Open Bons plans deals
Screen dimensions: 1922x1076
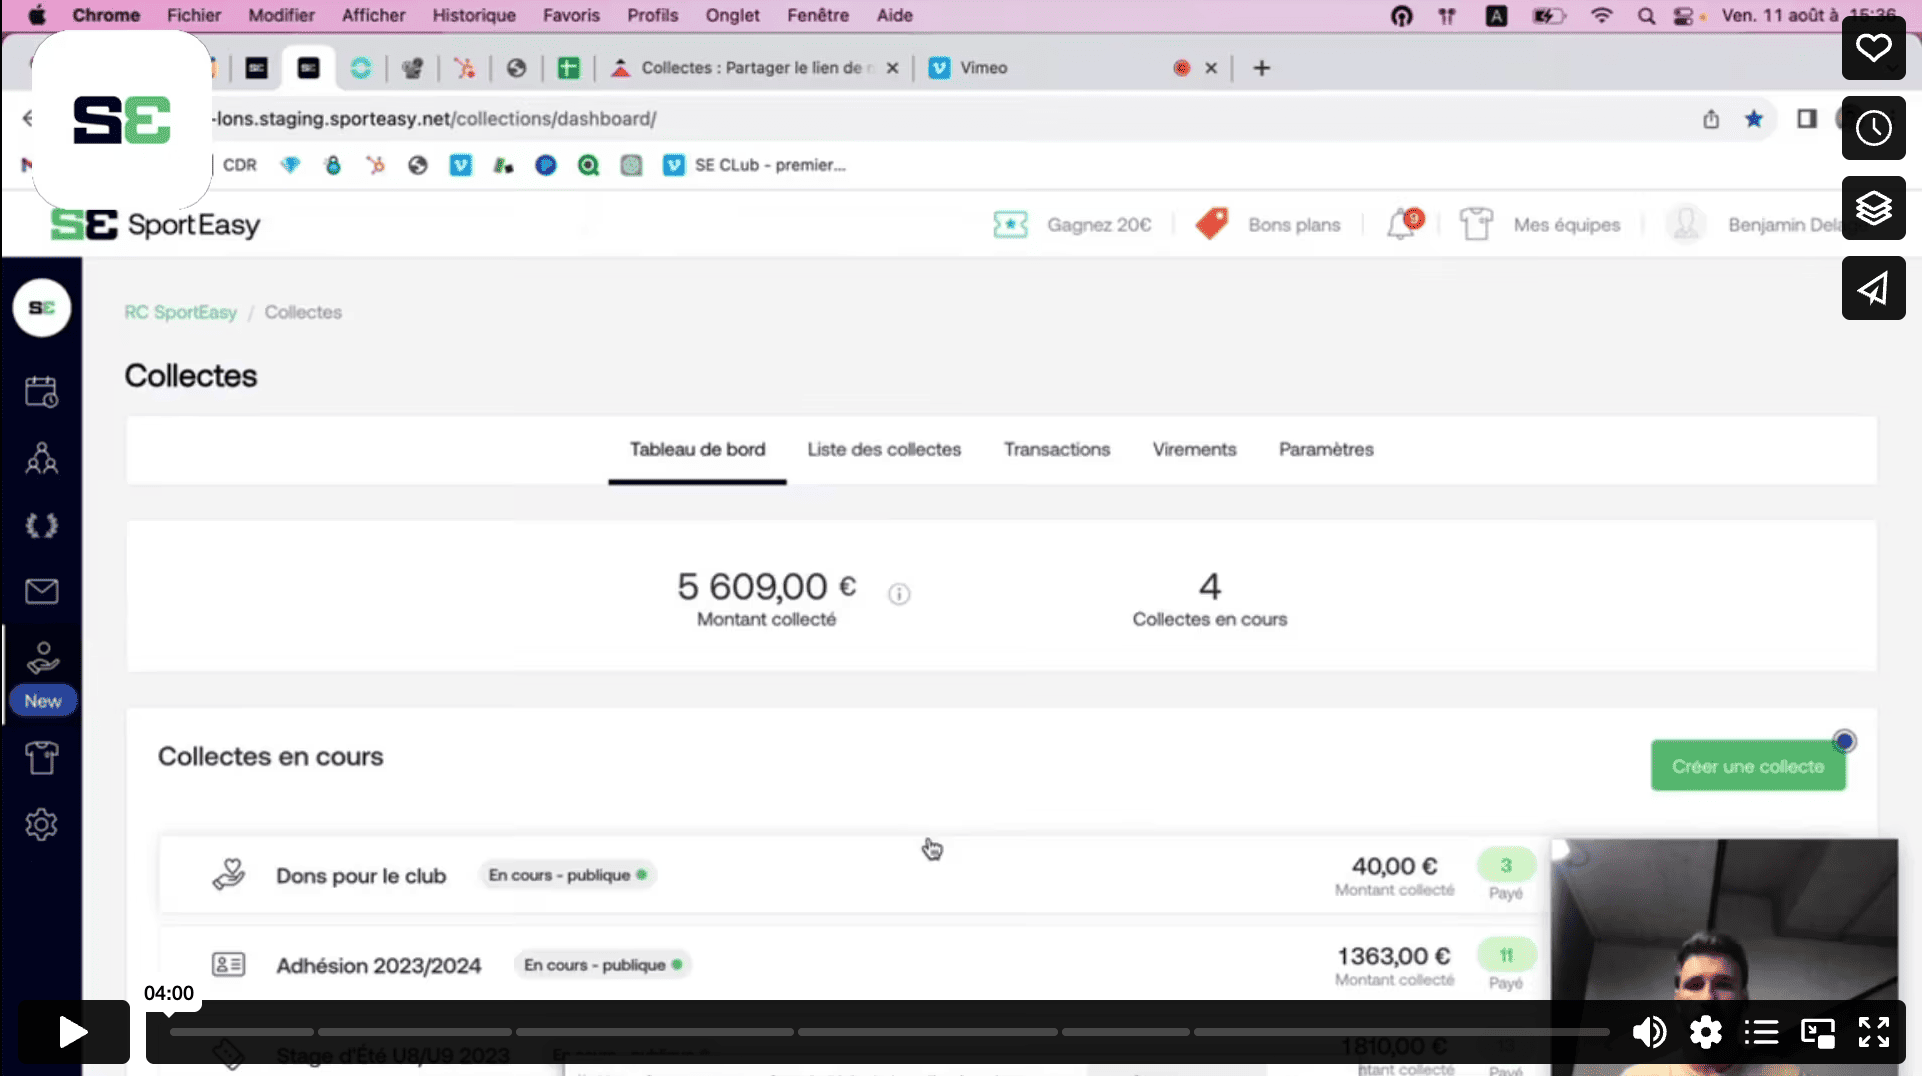(1268, 224)
